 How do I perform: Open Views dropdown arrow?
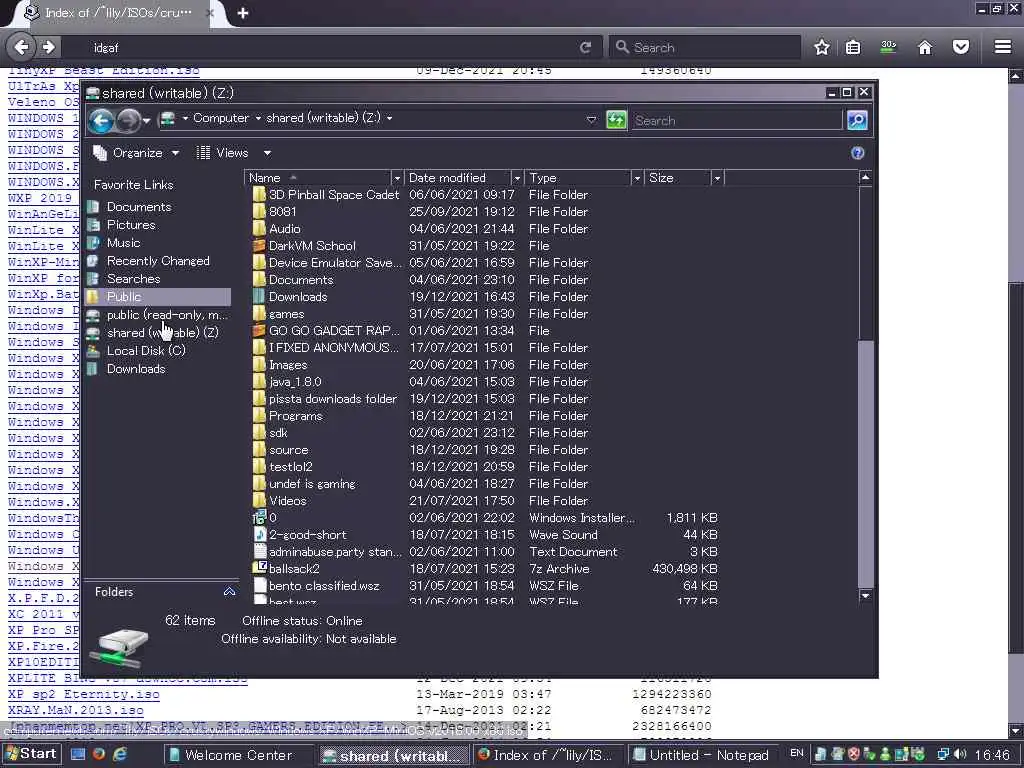(267, 153)
